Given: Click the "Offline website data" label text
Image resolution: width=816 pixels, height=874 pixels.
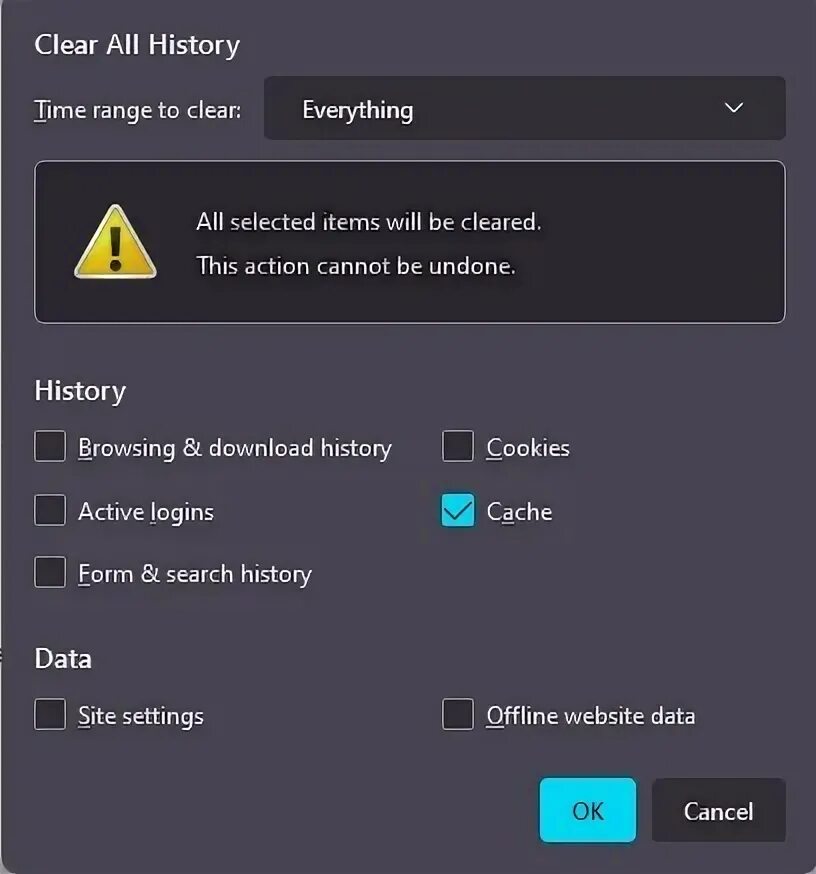Looking at the screenshot, I should click(590, 716).
